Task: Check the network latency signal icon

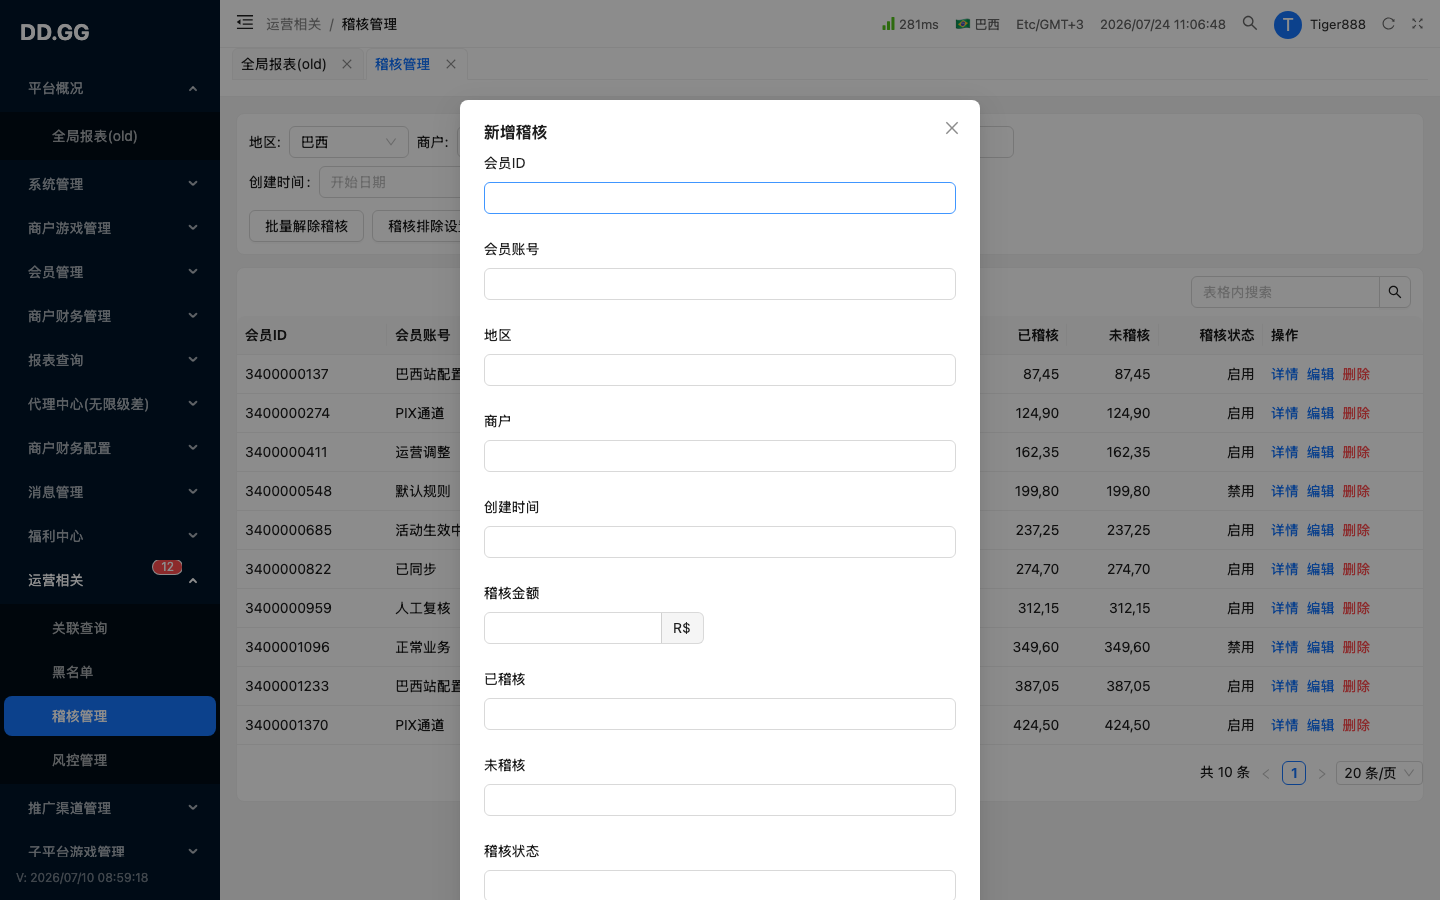Action: point(888,23)
